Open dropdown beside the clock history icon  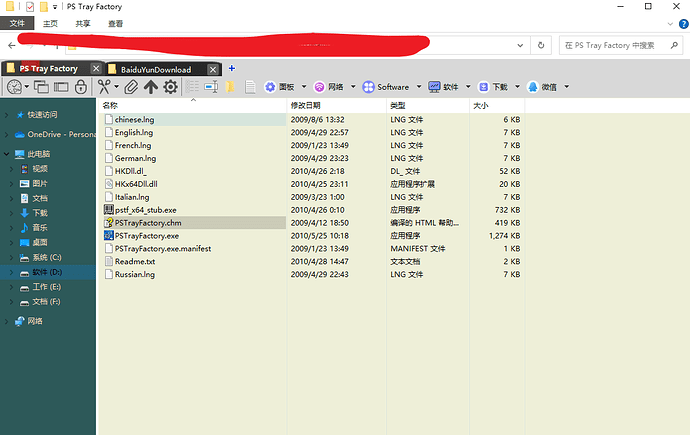[x=27, y=87]
